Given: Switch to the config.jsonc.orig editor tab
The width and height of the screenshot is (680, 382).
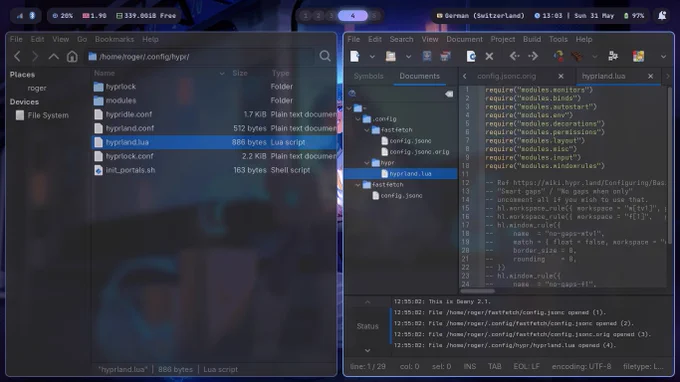Looking at the screenshot, I should [507, 76].
